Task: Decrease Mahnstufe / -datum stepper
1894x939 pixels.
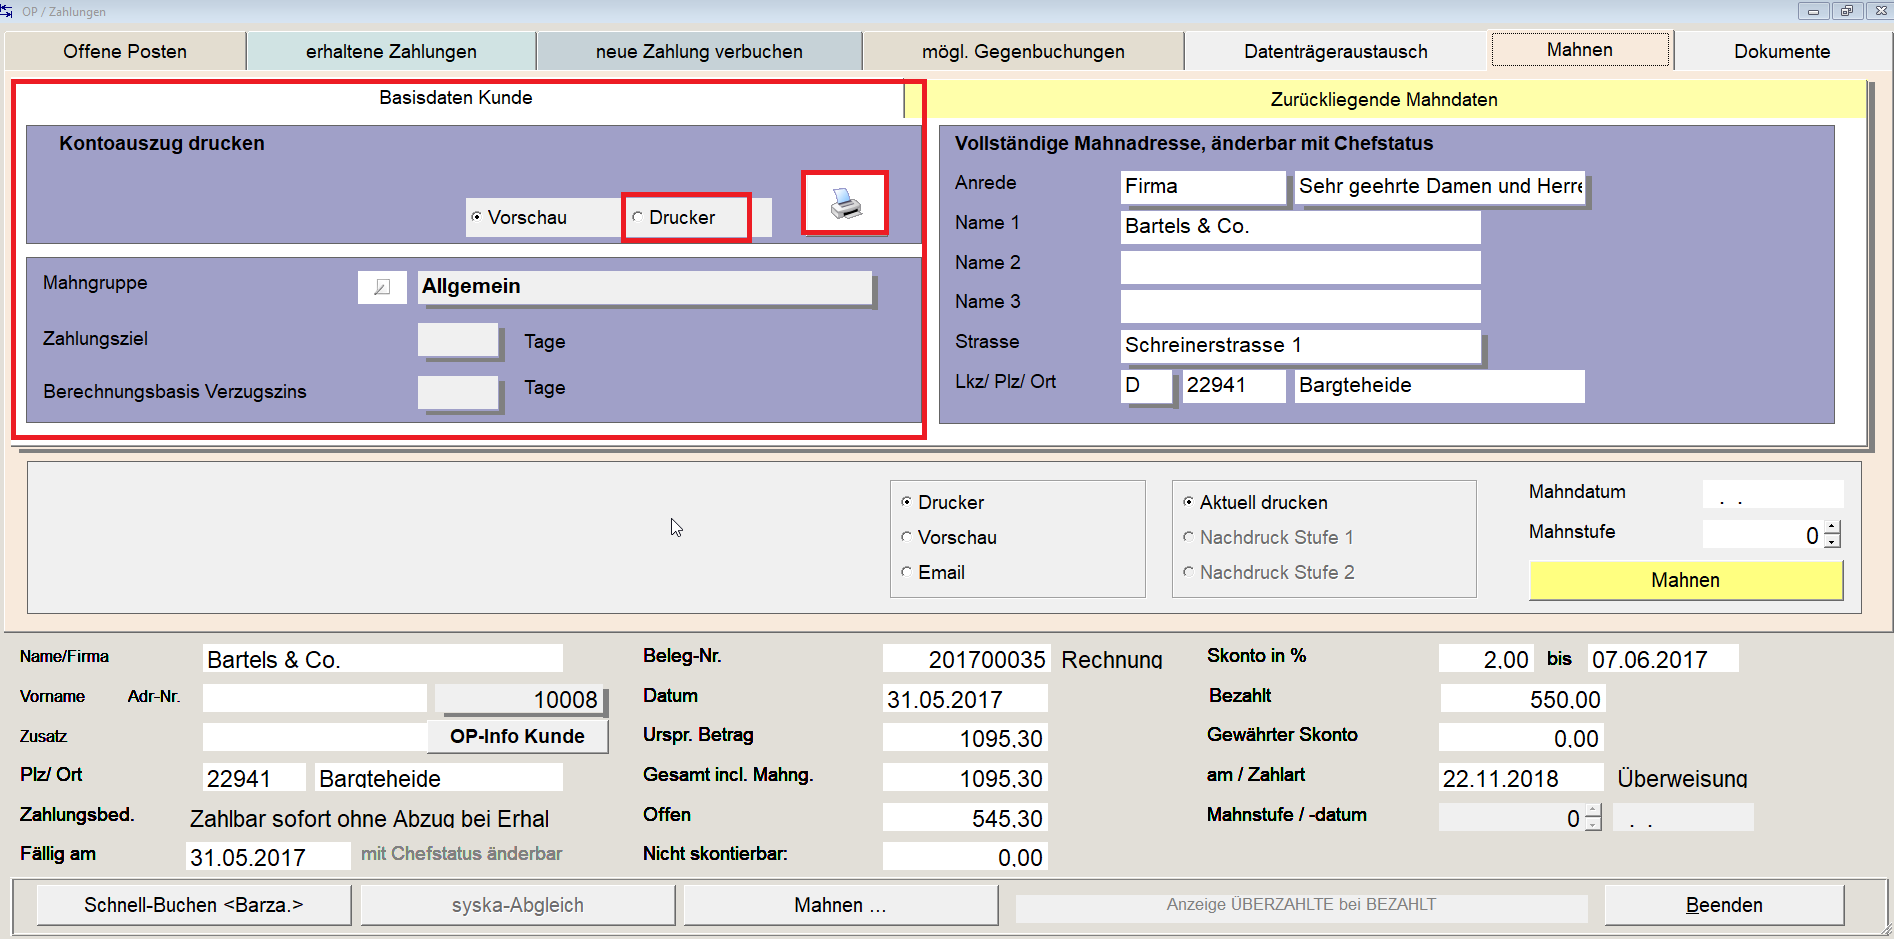Action: [1593, 824]
